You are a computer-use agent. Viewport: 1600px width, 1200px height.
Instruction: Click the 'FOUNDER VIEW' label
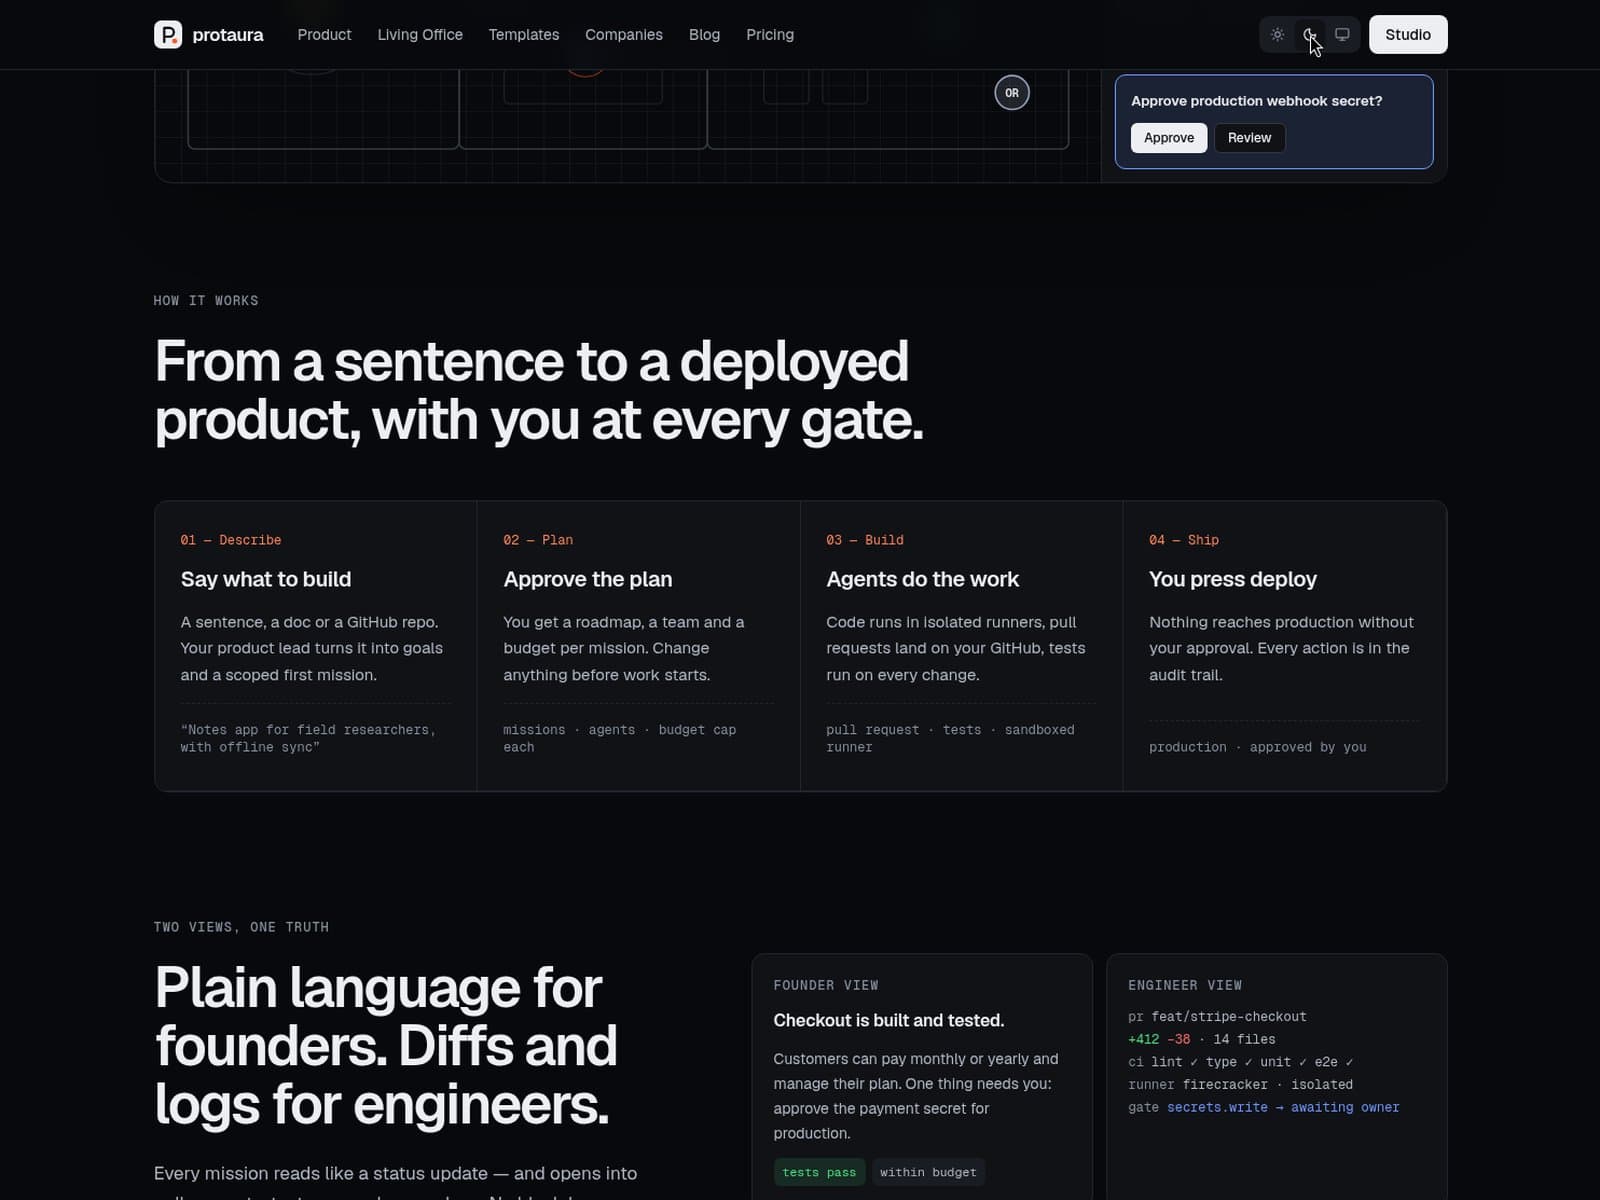click(826, 986)
